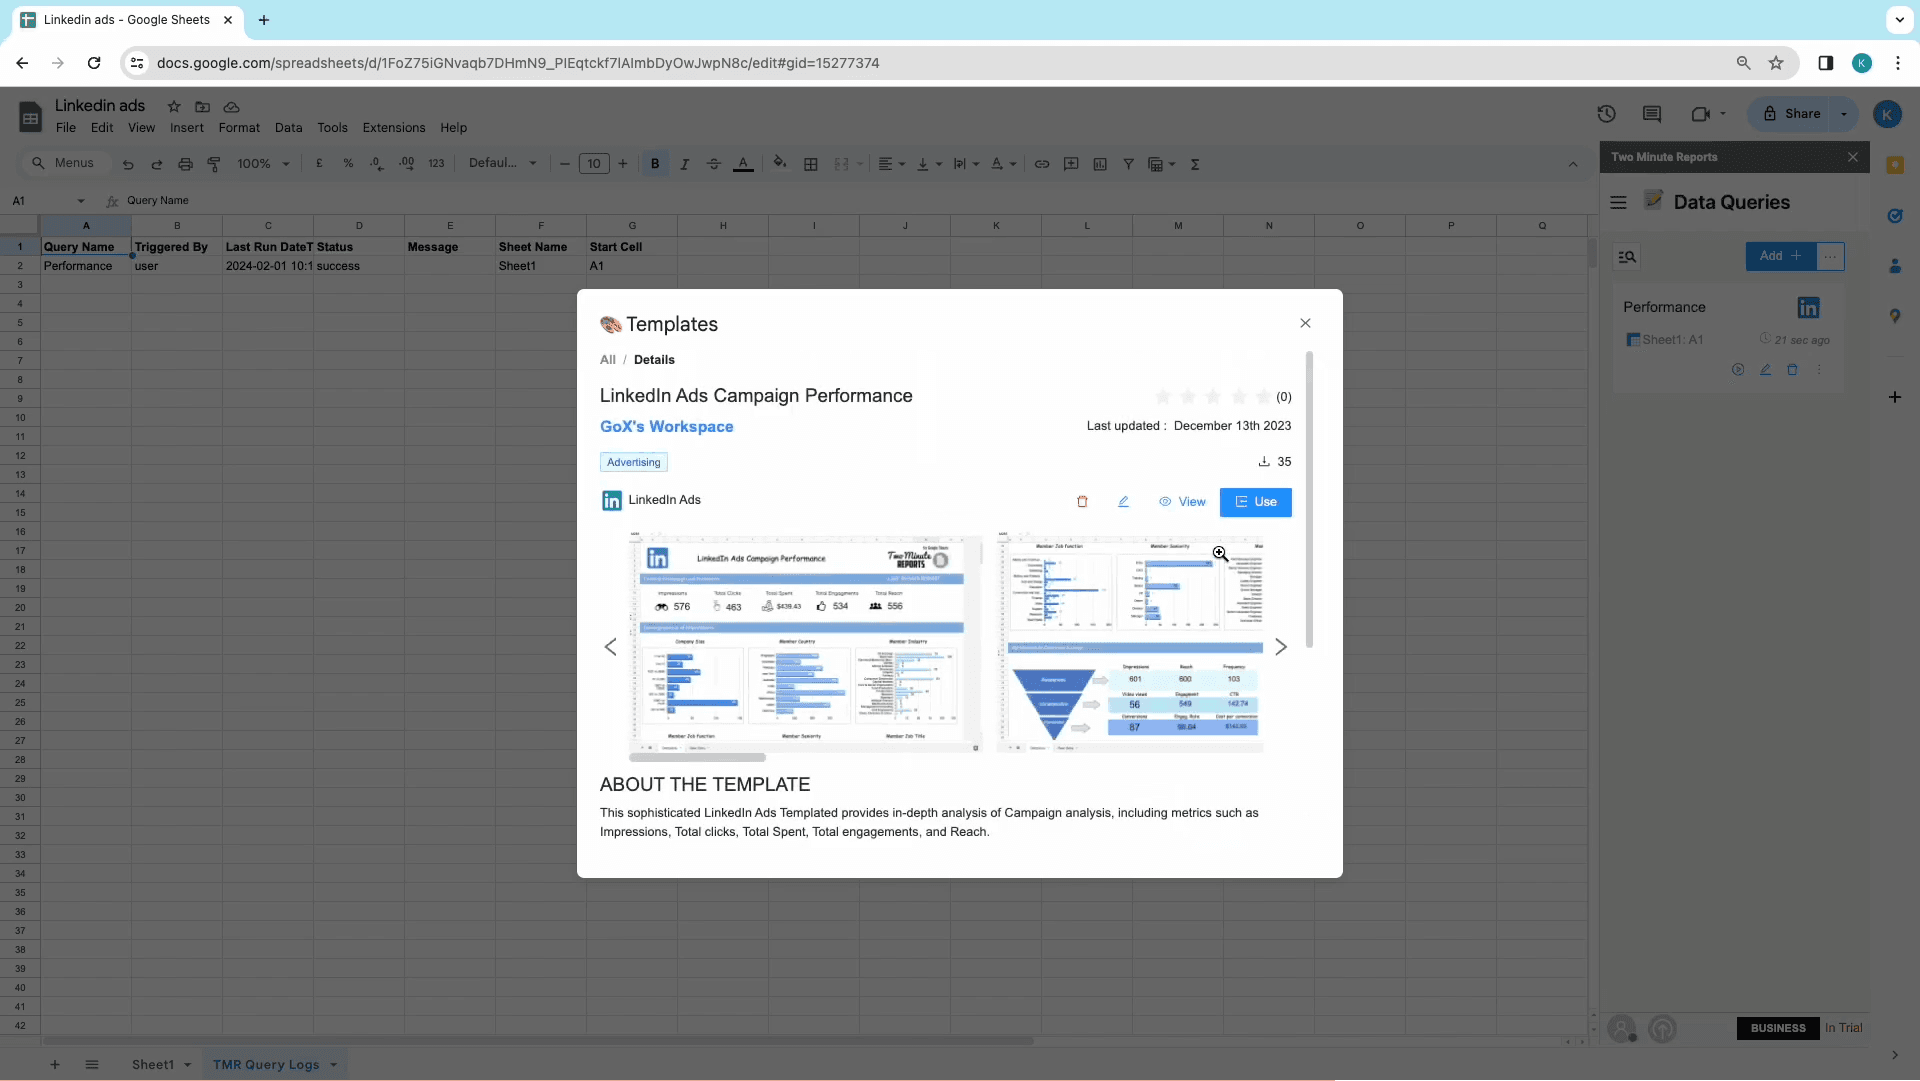Show next template preview image
Image resolution: width=1920 pixels, height=1081 pixels.
pyautogui.click(x=1281, y=647)
